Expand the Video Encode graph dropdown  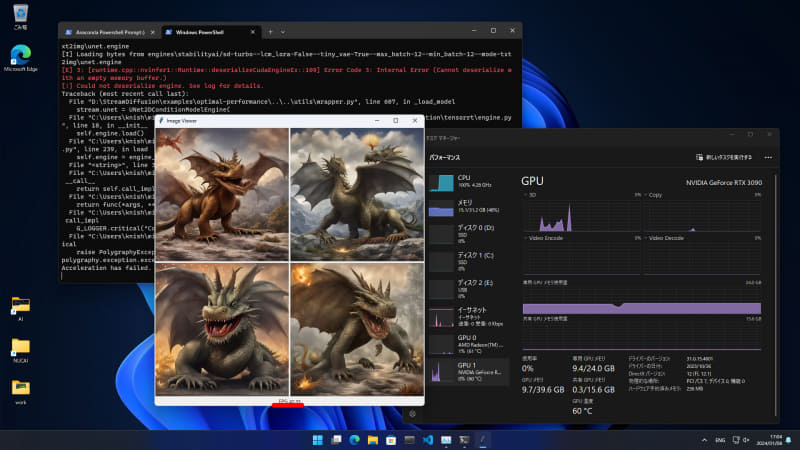click(x=526, y=238)
